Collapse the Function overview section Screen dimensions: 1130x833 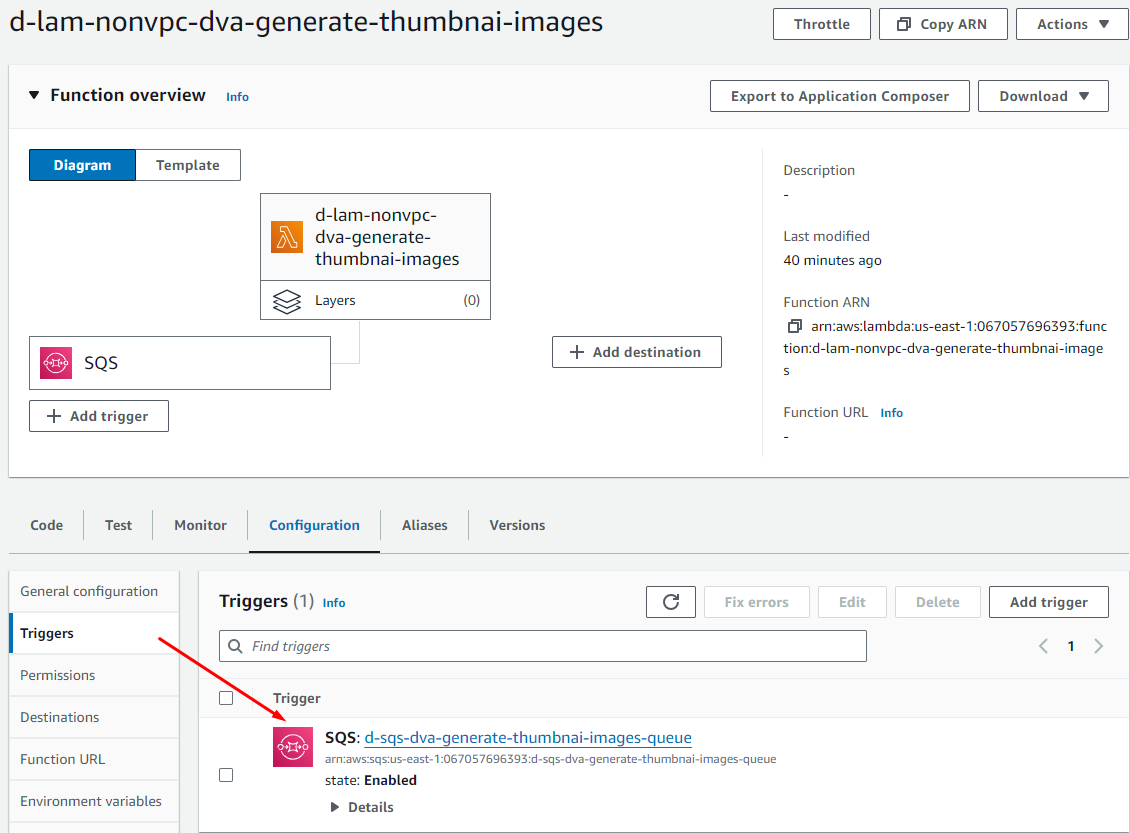pos(34,95)
